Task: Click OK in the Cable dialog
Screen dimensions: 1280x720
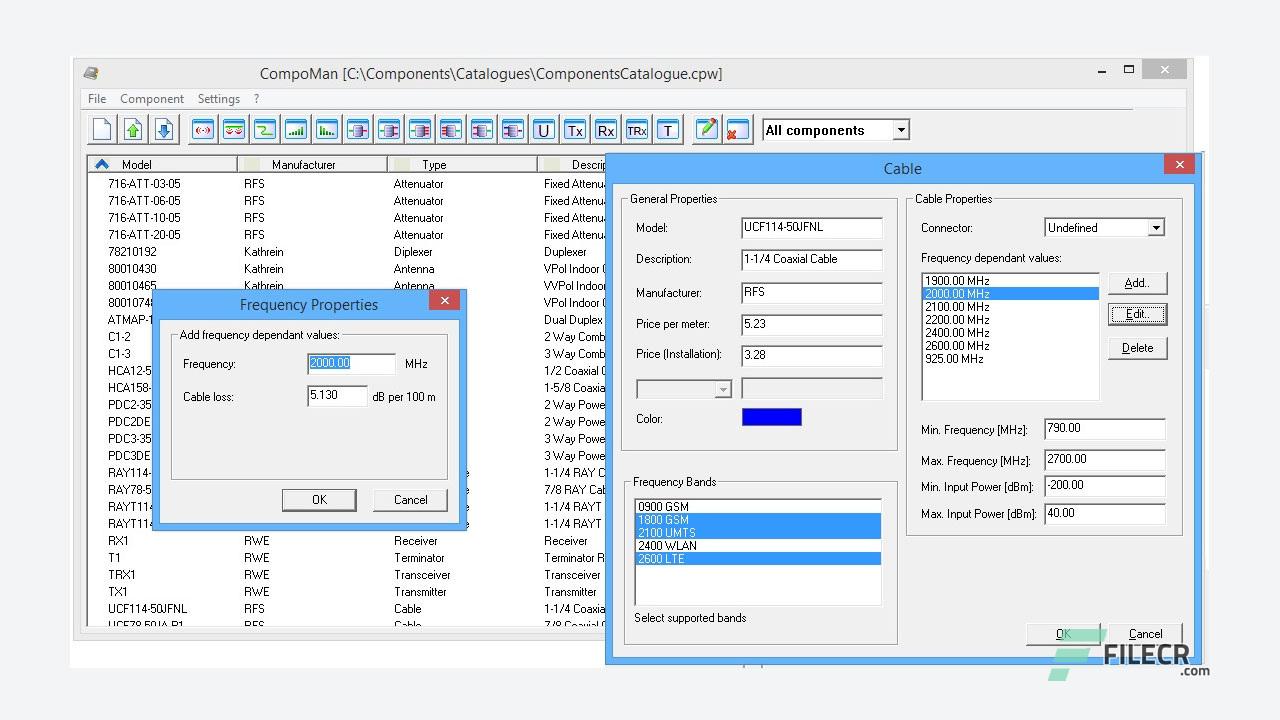Action: (x=1063, y=634)
